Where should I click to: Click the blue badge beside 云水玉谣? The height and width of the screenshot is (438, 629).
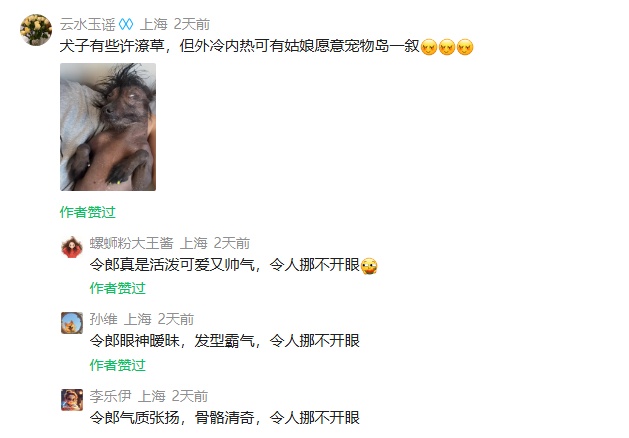point(126,24)
